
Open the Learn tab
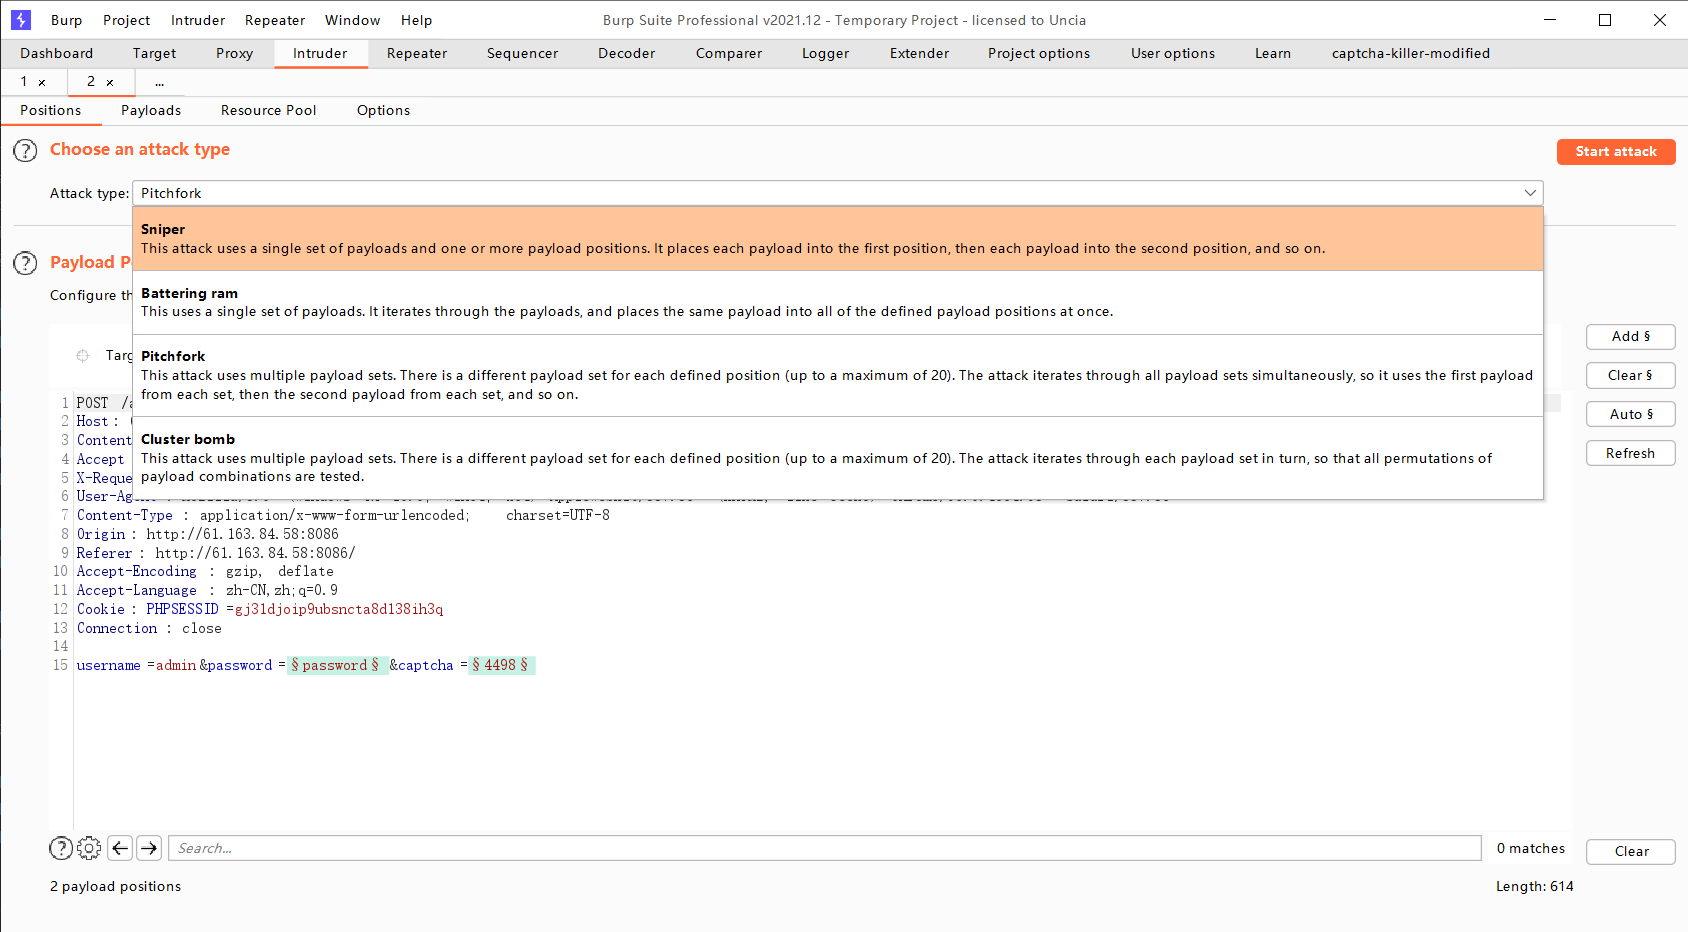point(1273,53)
